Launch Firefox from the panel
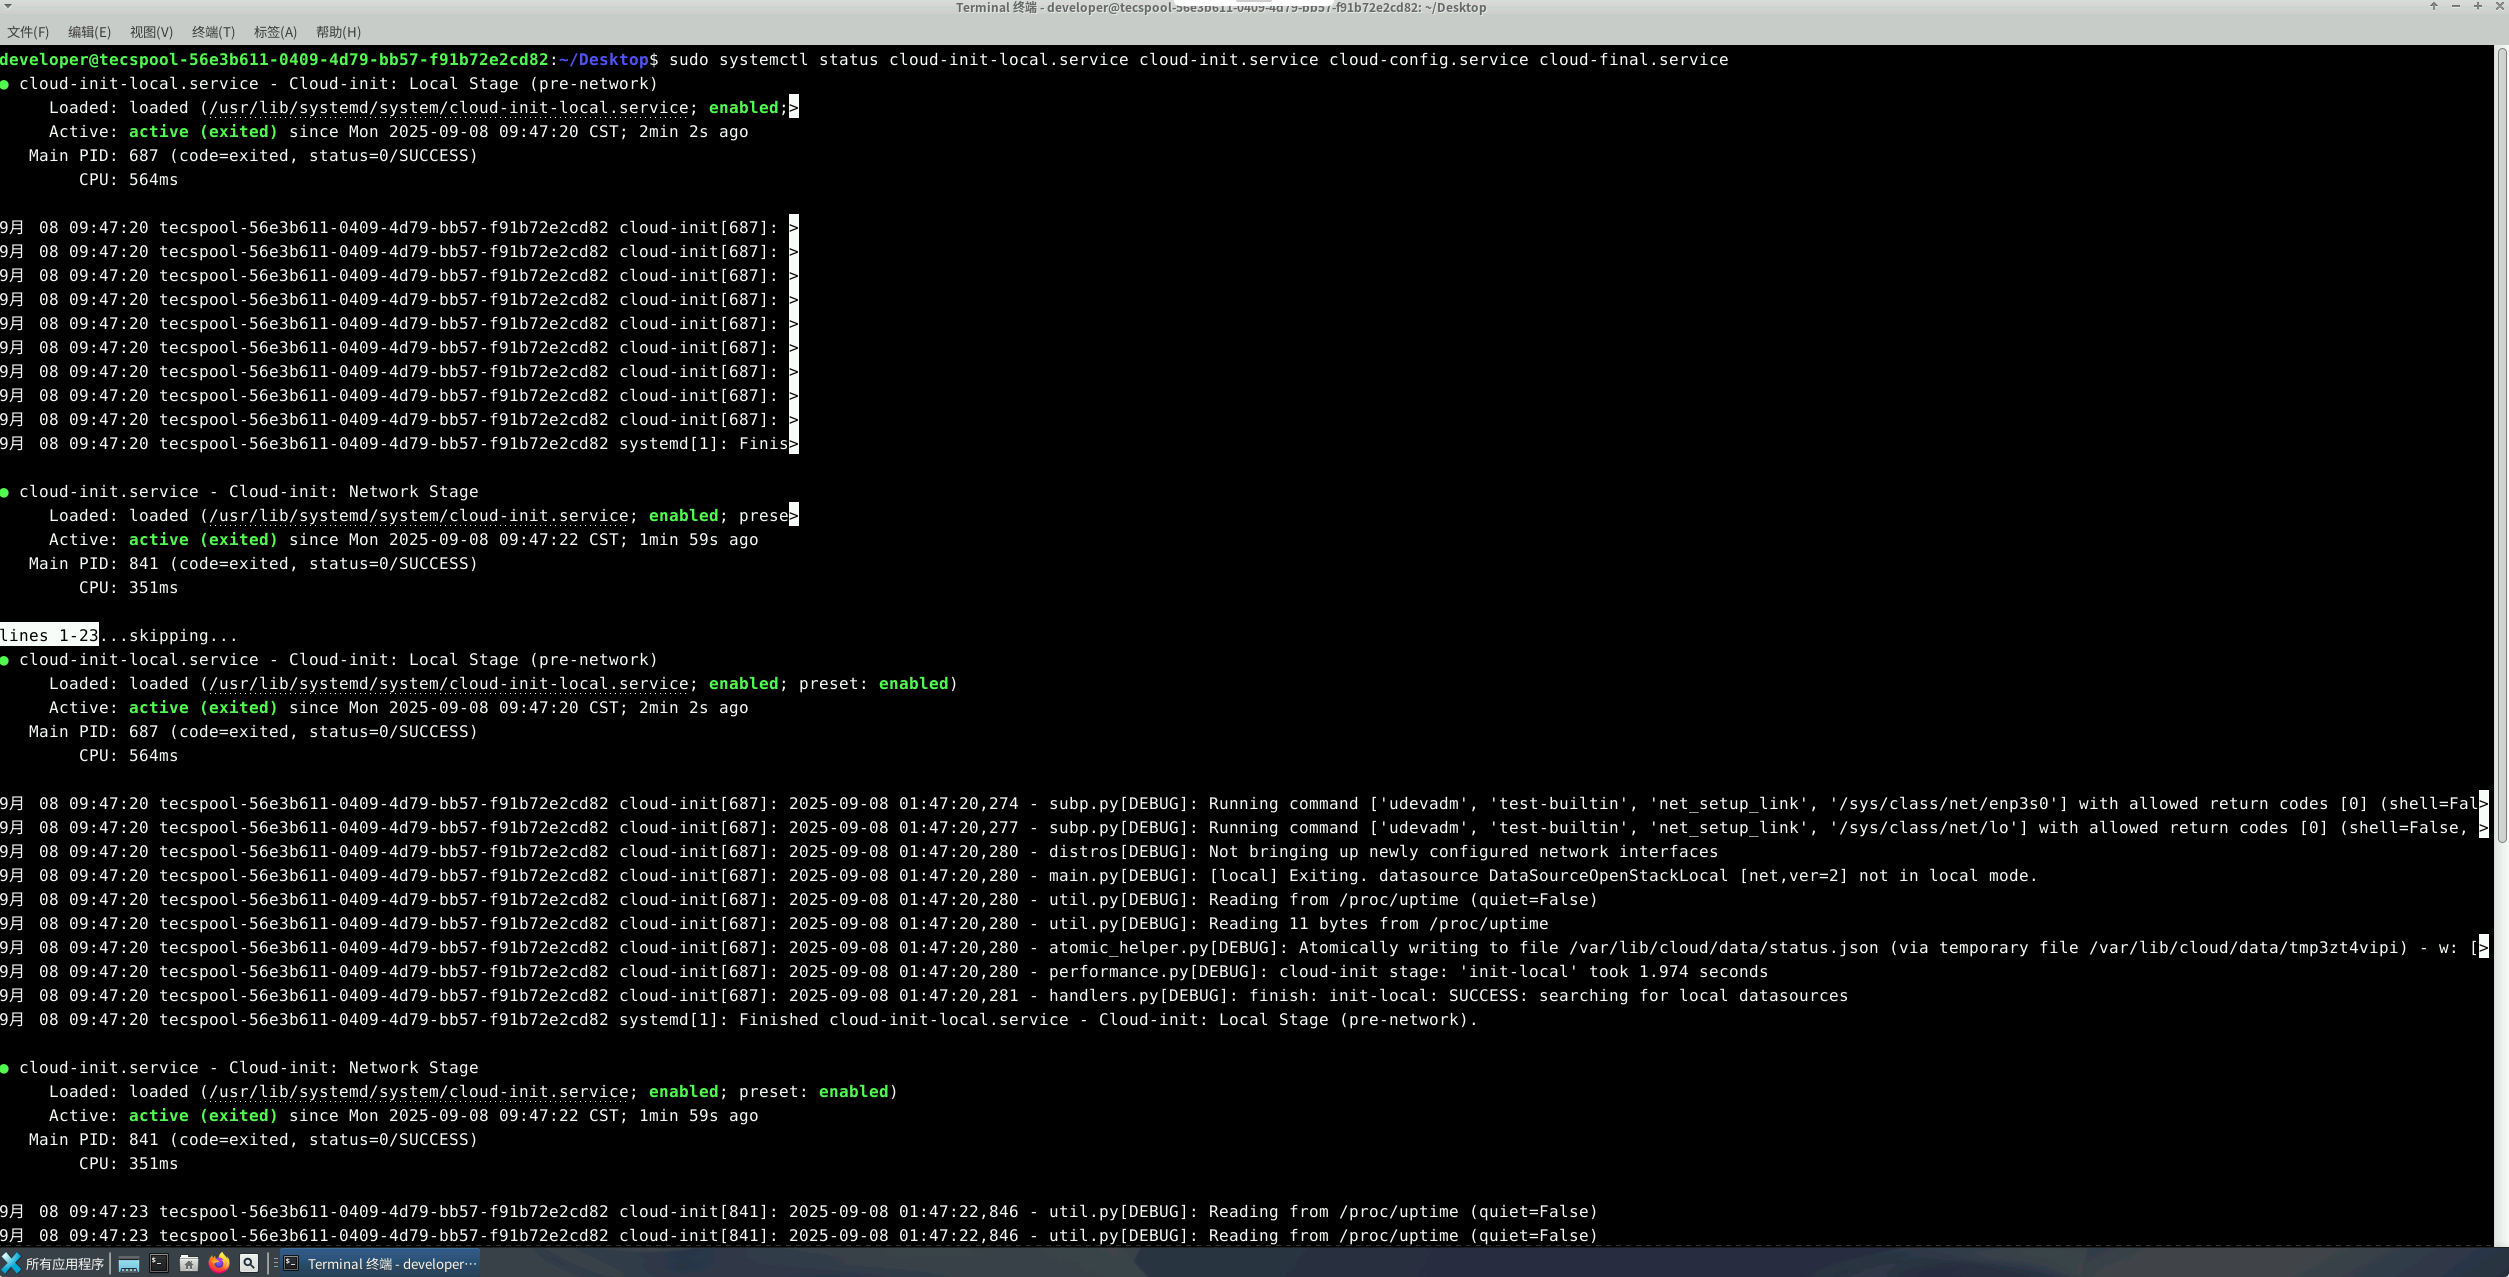Viewport: 2509px width, 1277px height. point(219,1263)
